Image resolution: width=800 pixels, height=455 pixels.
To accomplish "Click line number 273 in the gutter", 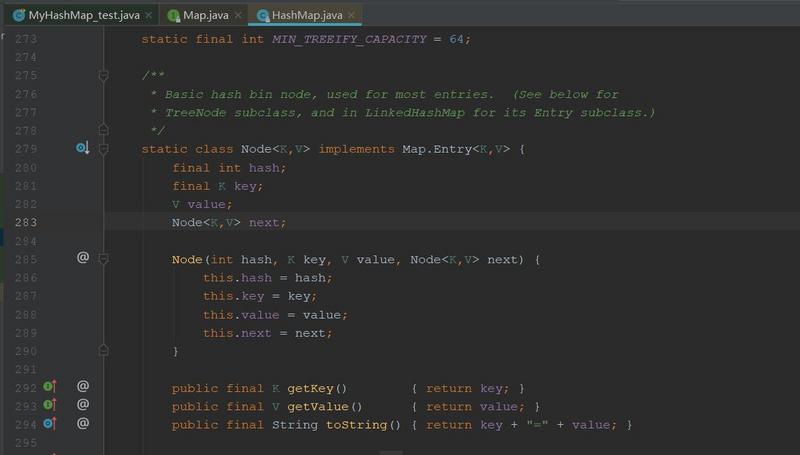I will click(x=26, y=39).
